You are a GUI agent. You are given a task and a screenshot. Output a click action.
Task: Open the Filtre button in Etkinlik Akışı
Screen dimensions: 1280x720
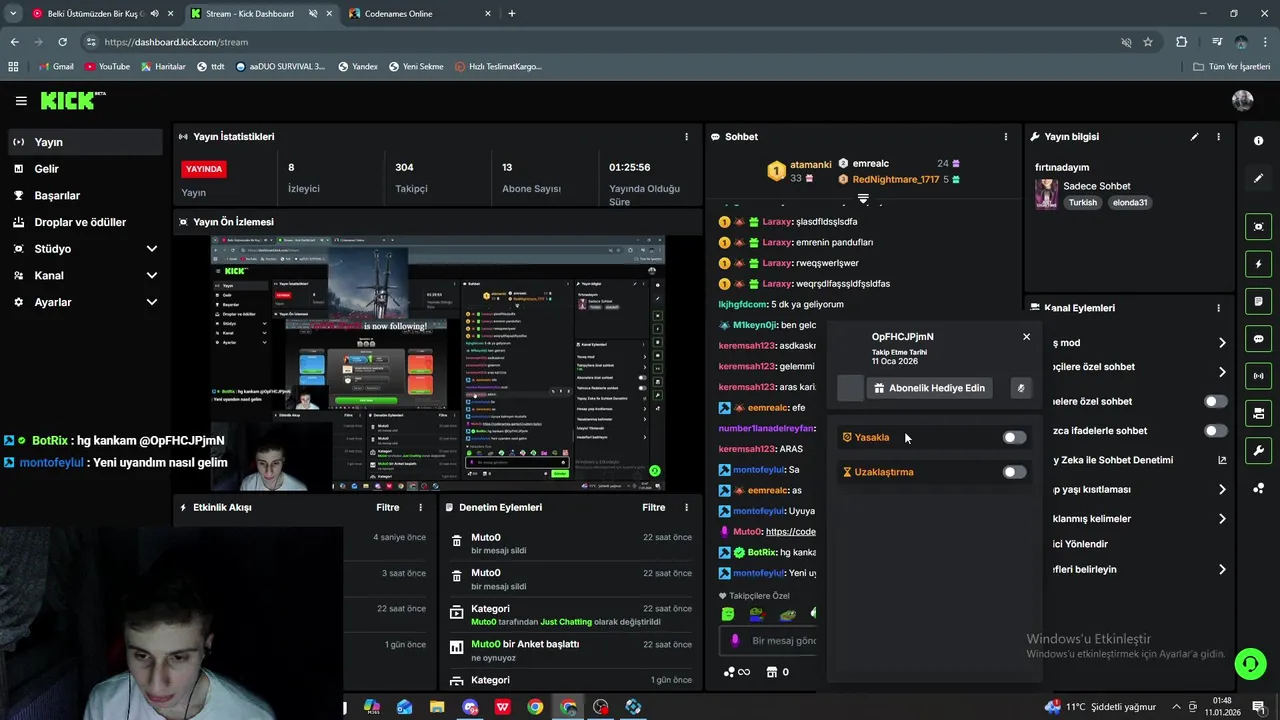[x=388, y=508]
